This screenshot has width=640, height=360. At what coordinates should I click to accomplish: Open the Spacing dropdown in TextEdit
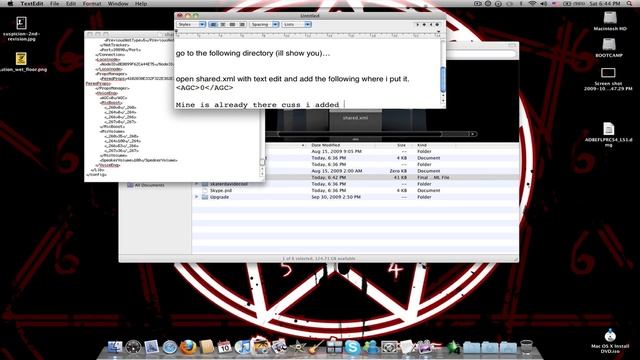pos(264,24)
